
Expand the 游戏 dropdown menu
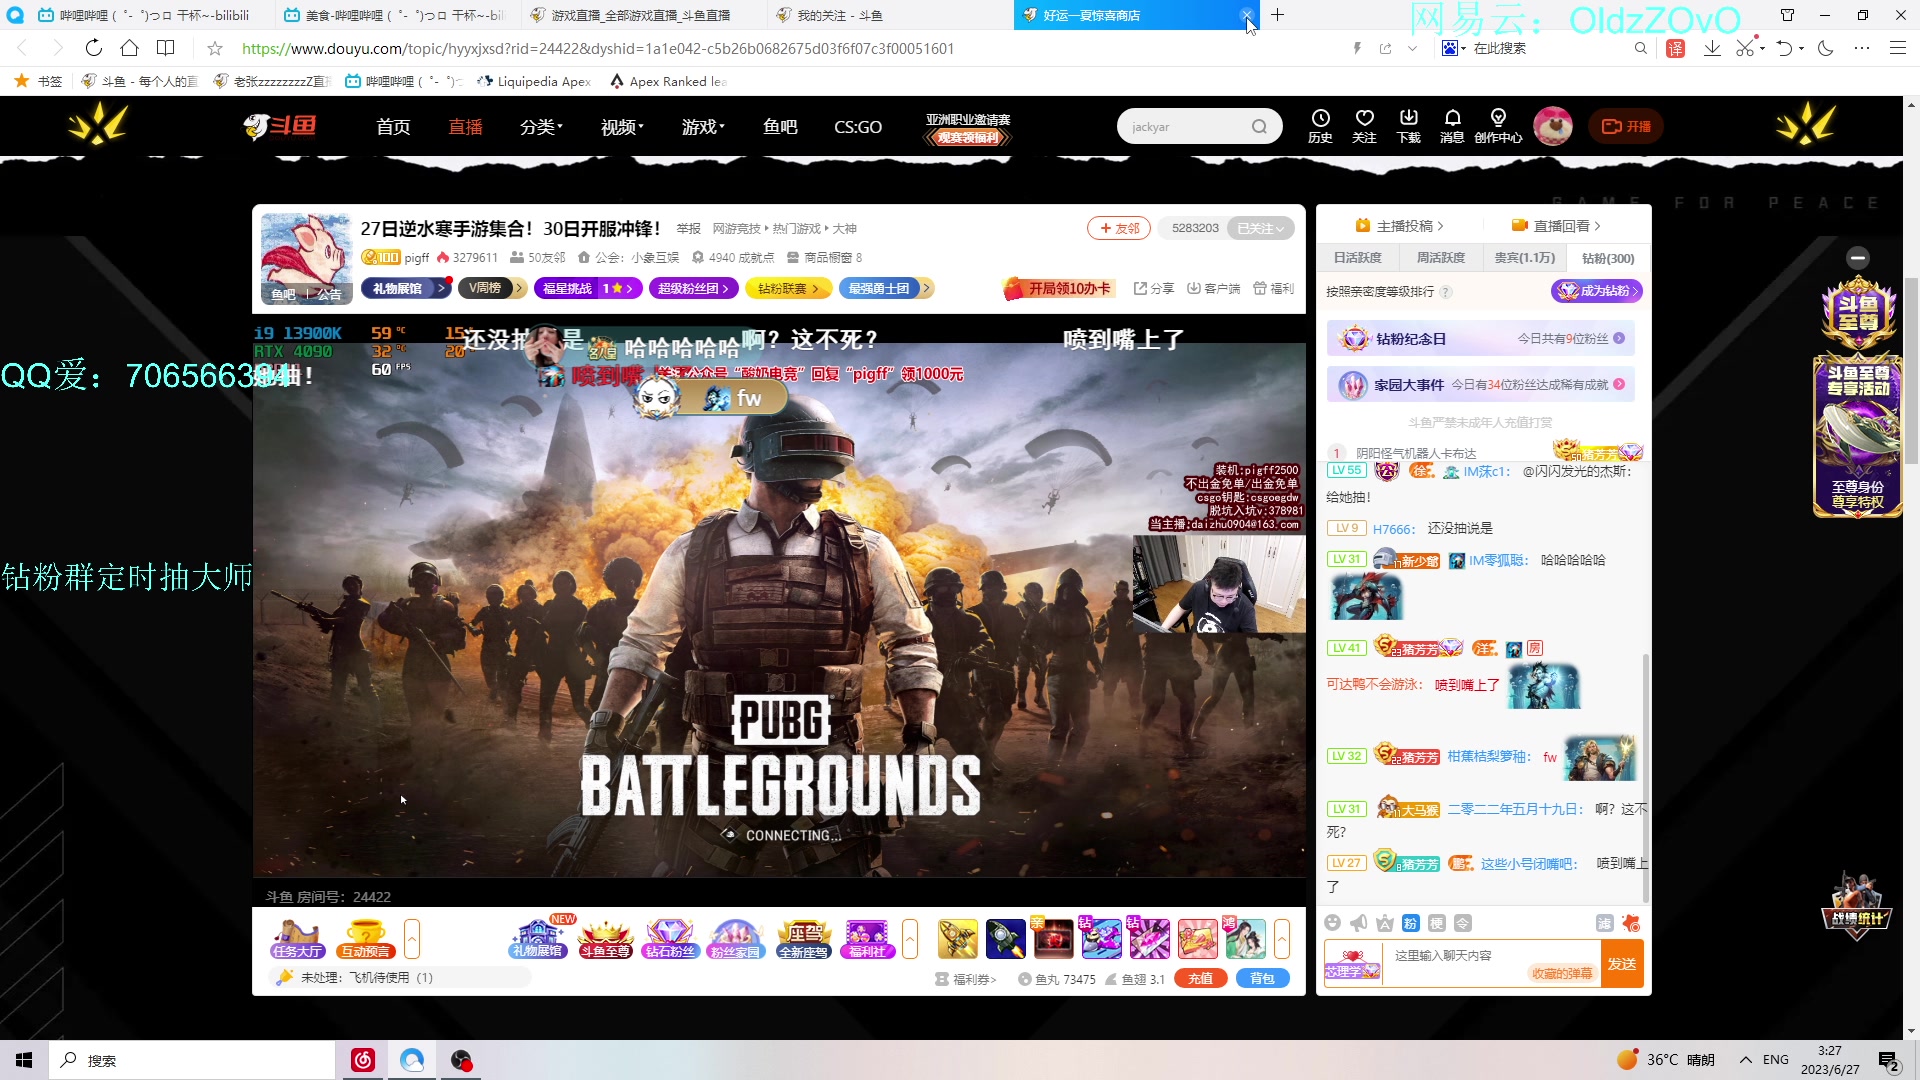[x=703, y=127]
